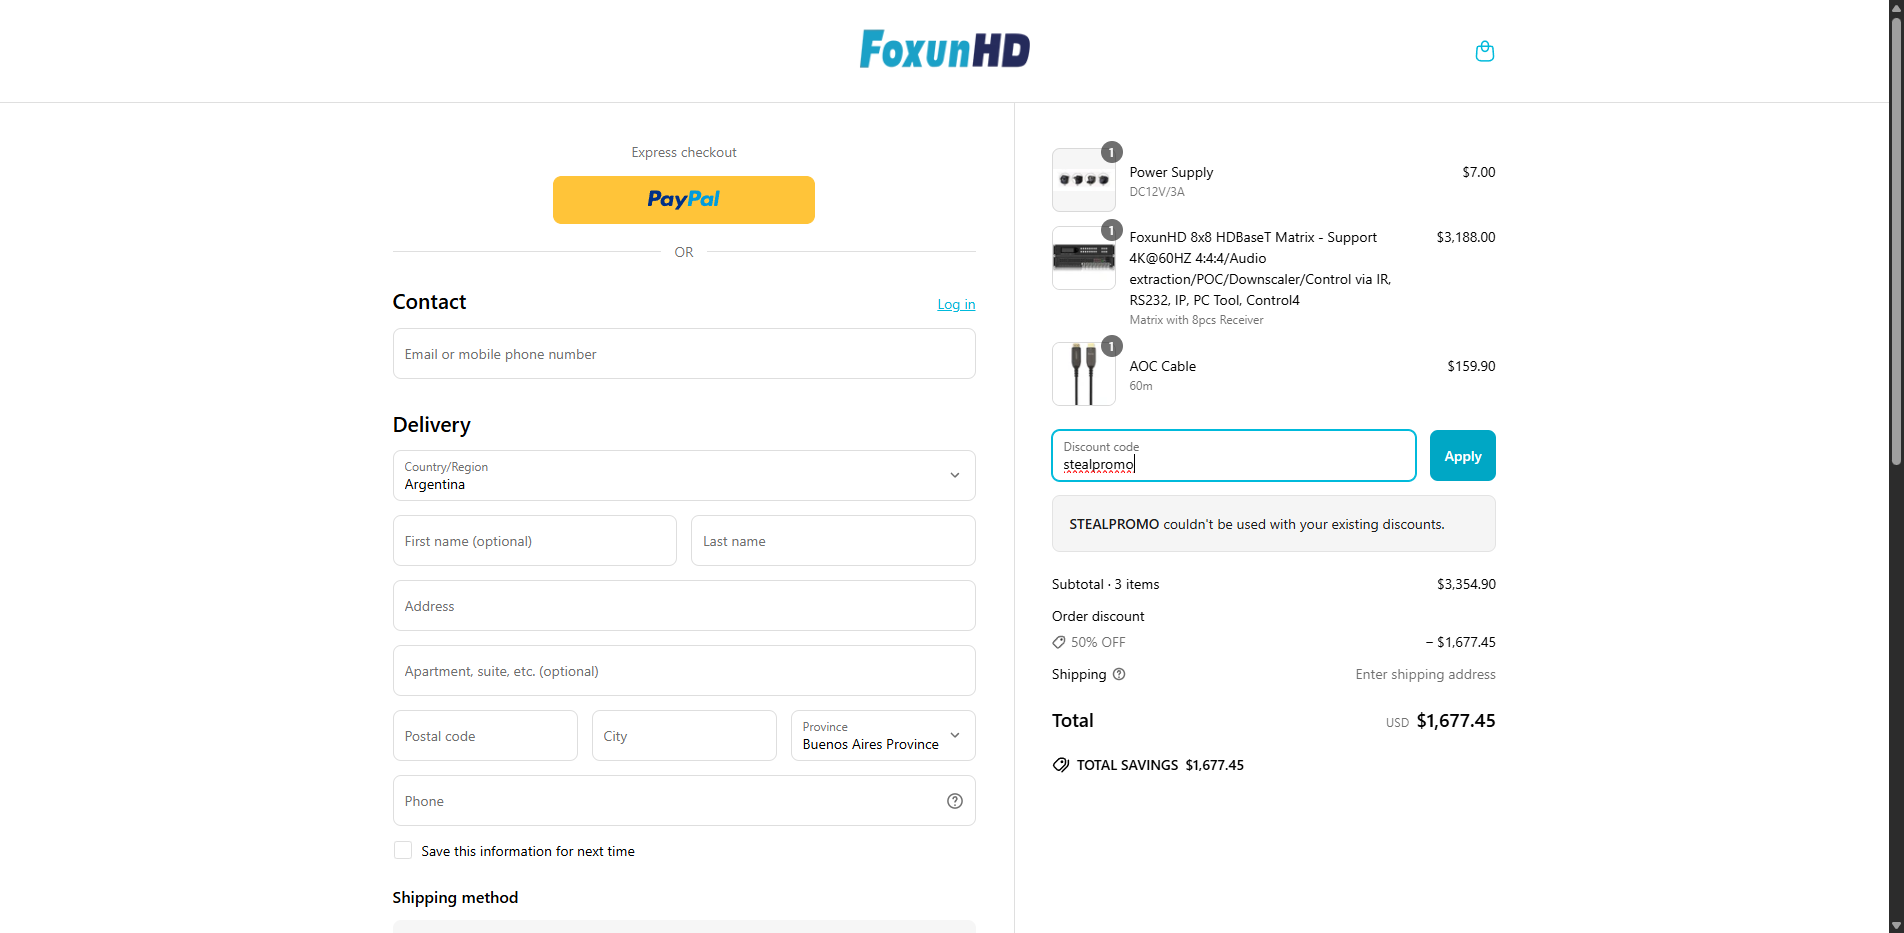Click the Express checkout label
Screen dimensions: 1904x933
click(x=684, y=152)
